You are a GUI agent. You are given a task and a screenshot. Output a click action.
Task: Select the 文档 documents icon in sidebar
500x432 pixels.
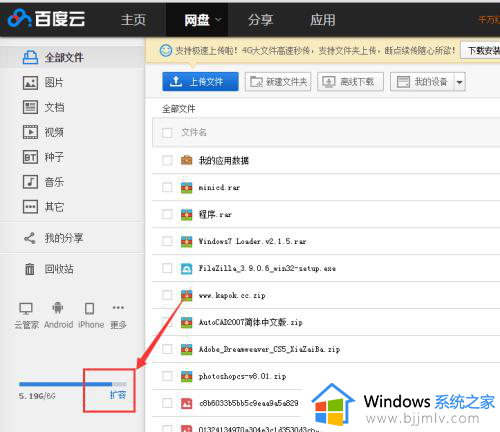point(30,107)
